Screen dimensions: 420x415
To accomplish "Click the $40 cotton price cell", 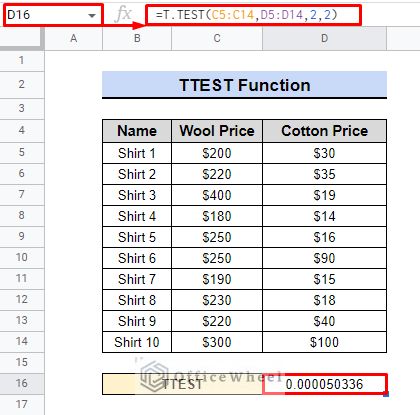I will coord(325,321).
